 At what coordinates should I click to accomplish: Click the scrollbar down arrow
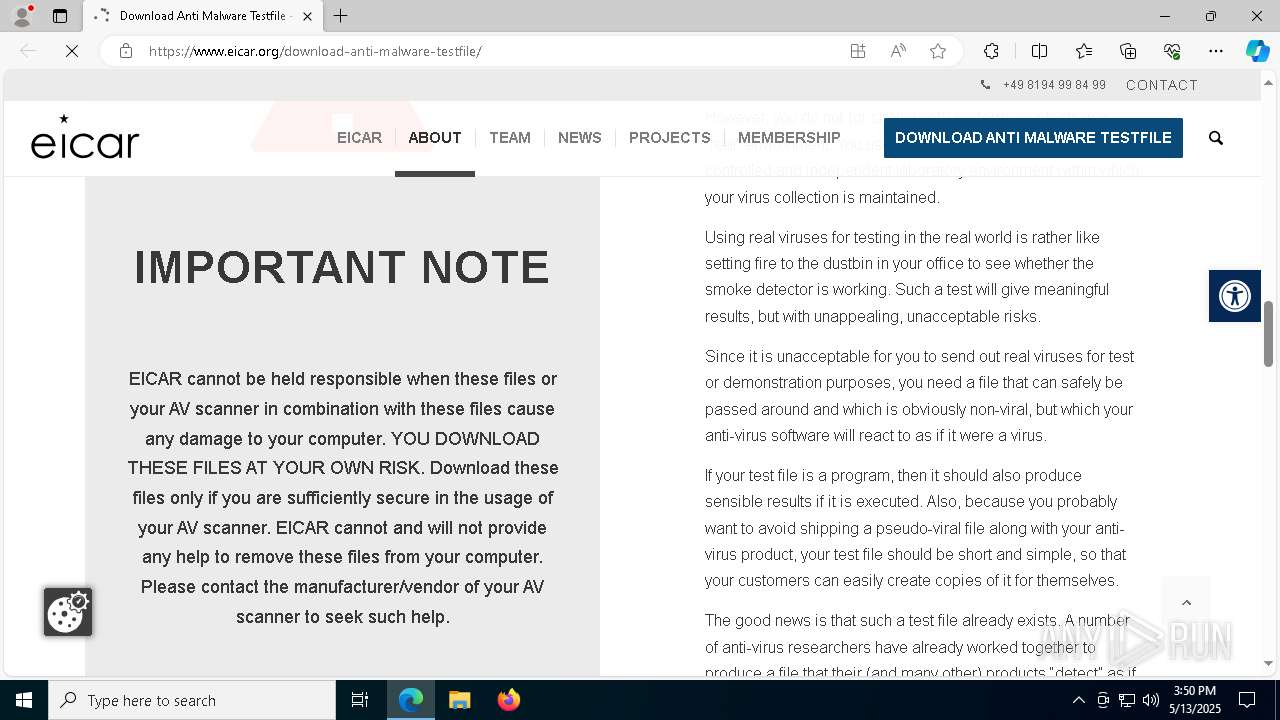1268,663
